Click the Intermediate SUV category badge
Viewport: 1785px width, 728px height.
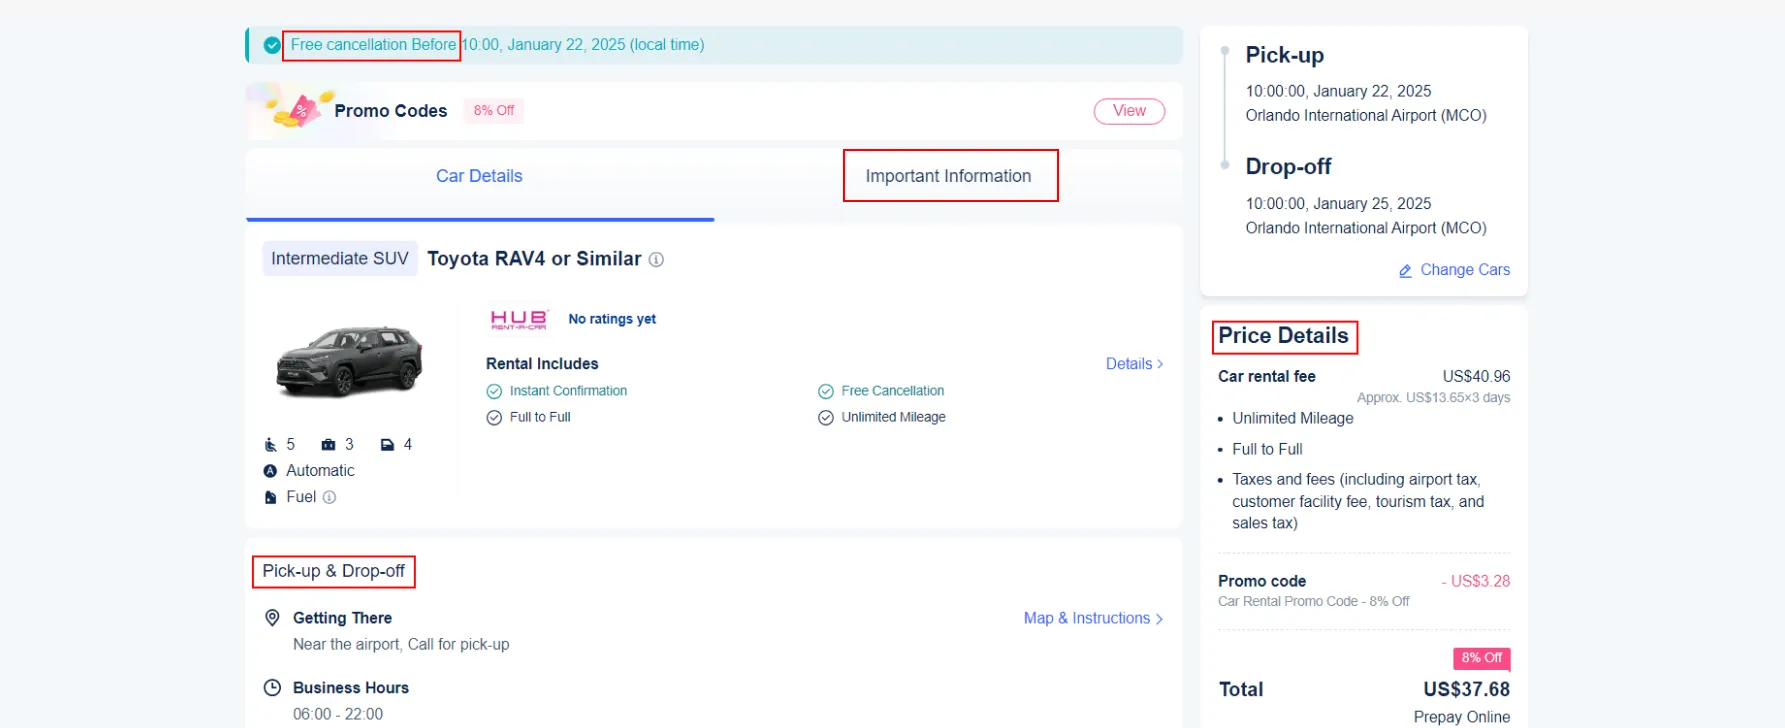tap(340, 259)
